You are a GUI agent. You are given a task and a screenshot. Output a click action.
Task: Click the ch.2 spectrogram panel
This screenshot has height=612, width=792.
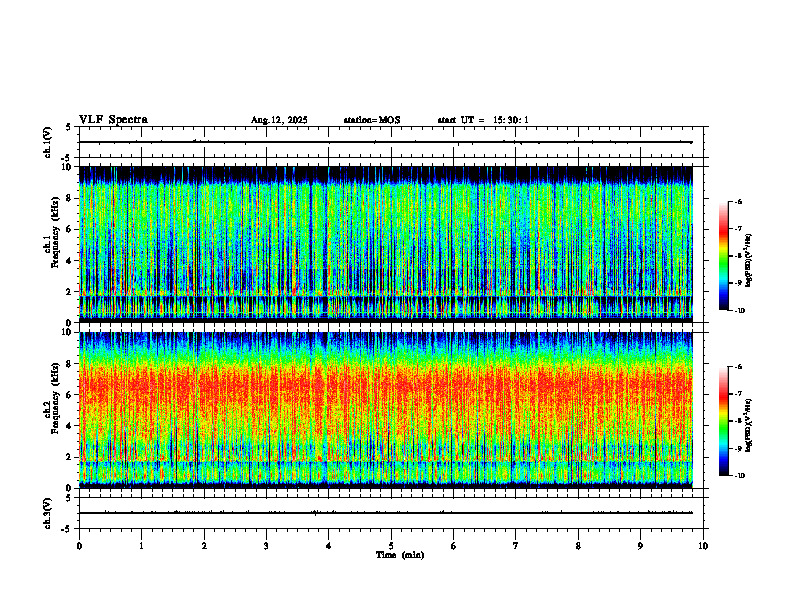tap(386, 410)
